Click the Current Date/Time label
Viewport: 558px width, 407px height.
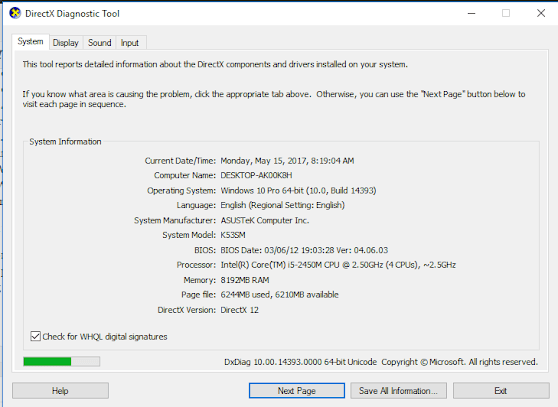180,161
